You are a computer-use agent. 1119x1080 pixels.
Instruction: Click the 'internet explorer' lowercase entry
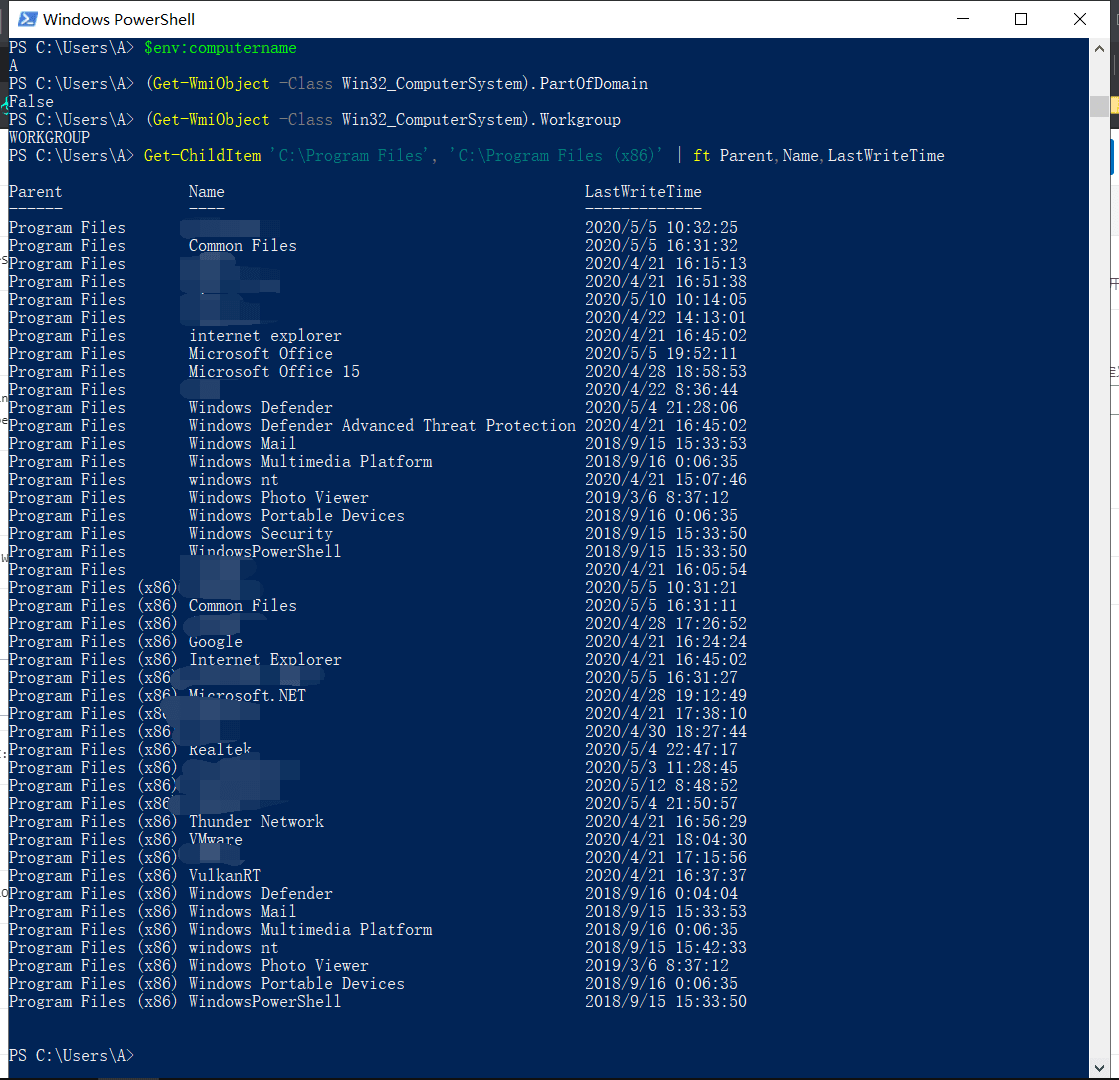point(265,335)
